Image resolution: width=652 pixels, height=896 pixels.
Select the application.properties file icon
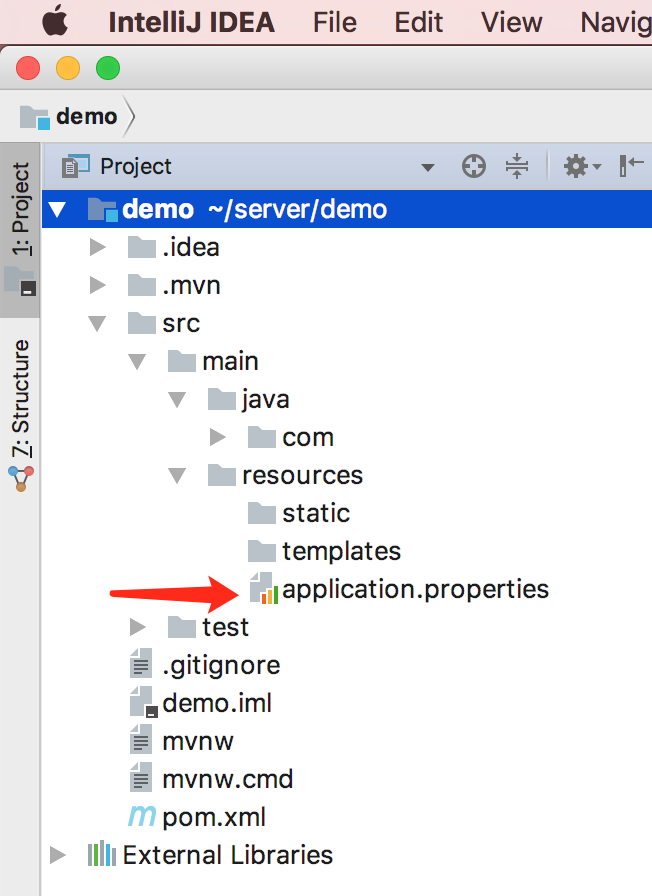tap(263, 589)
